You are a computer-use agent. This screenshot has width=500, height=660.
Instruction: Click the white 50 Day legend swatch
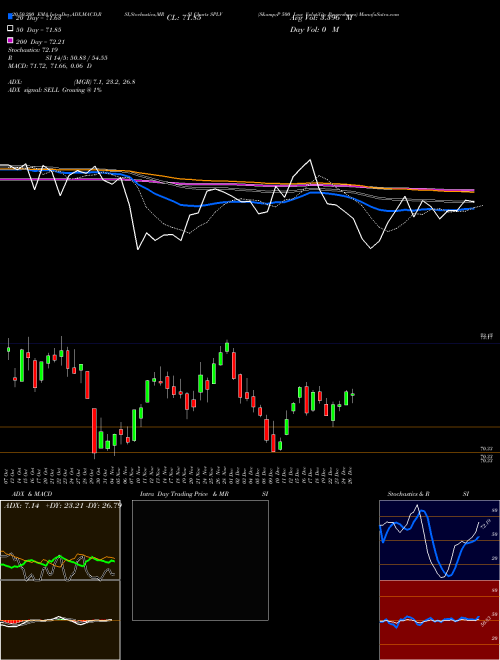(x=10, y=29)
